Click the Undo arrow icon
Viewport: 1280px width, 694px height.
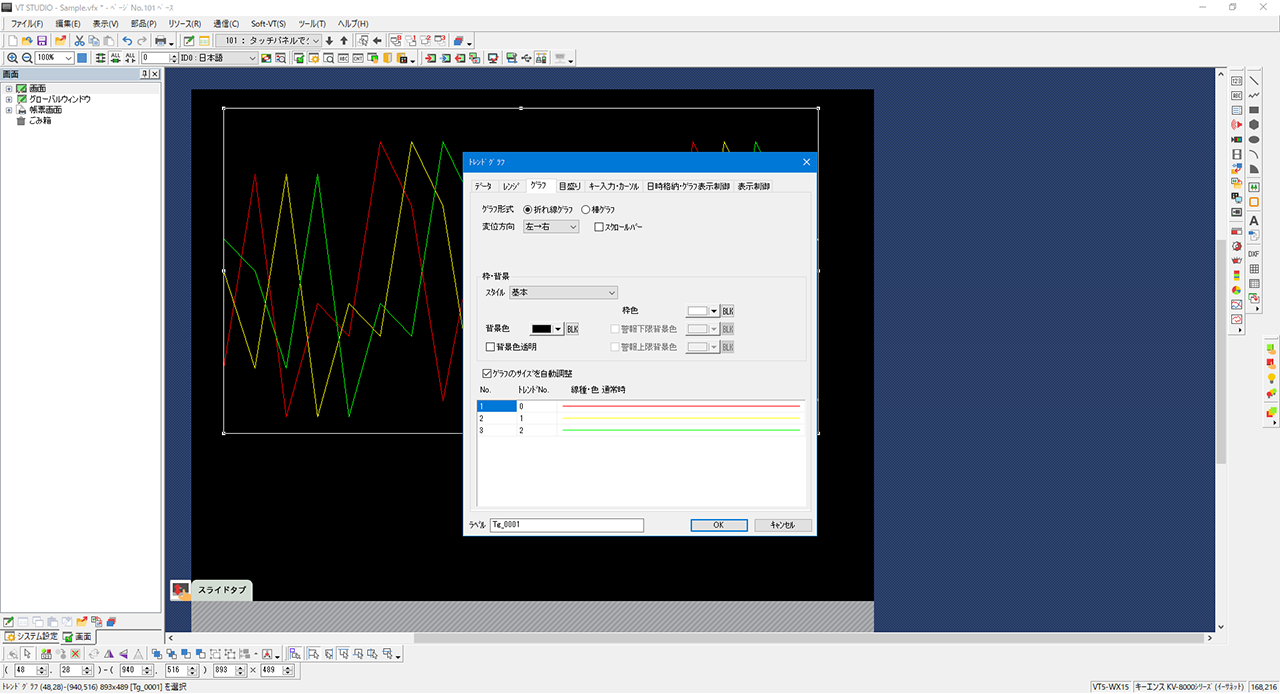127,40
